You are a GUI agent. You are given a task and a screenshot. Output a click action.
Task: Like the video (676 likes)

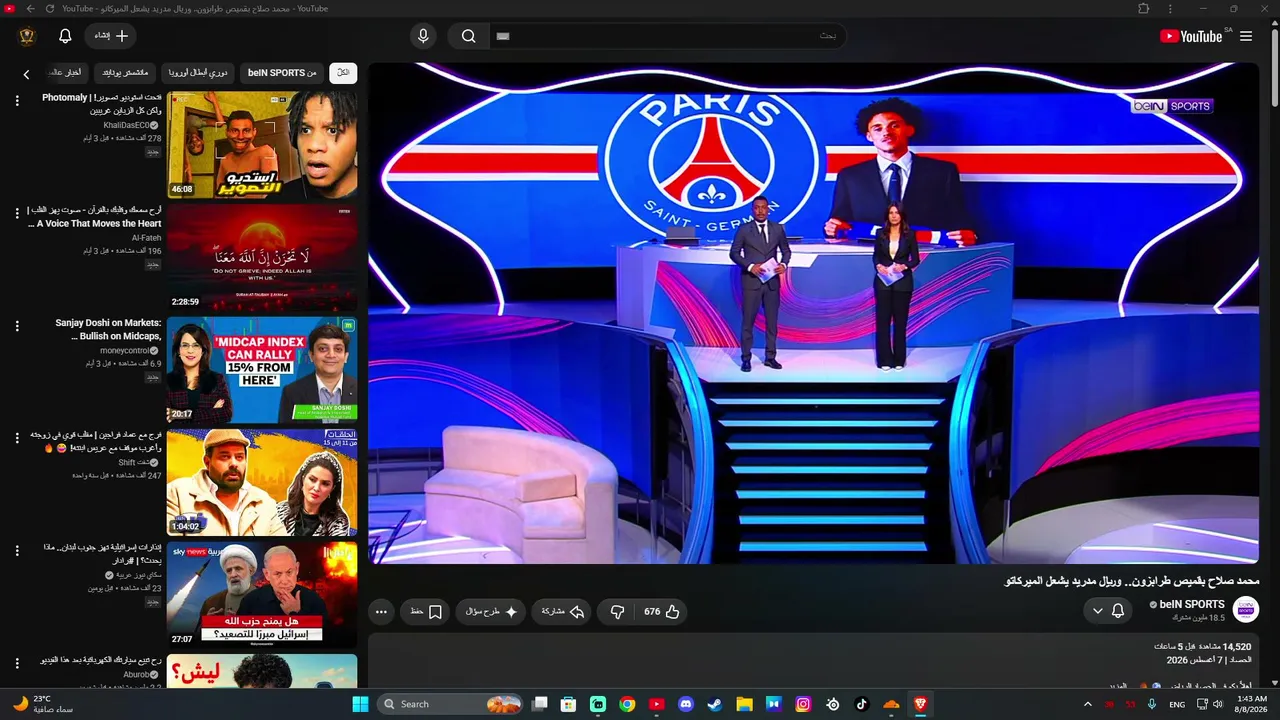pyautogui.click(x=661, y=611)
